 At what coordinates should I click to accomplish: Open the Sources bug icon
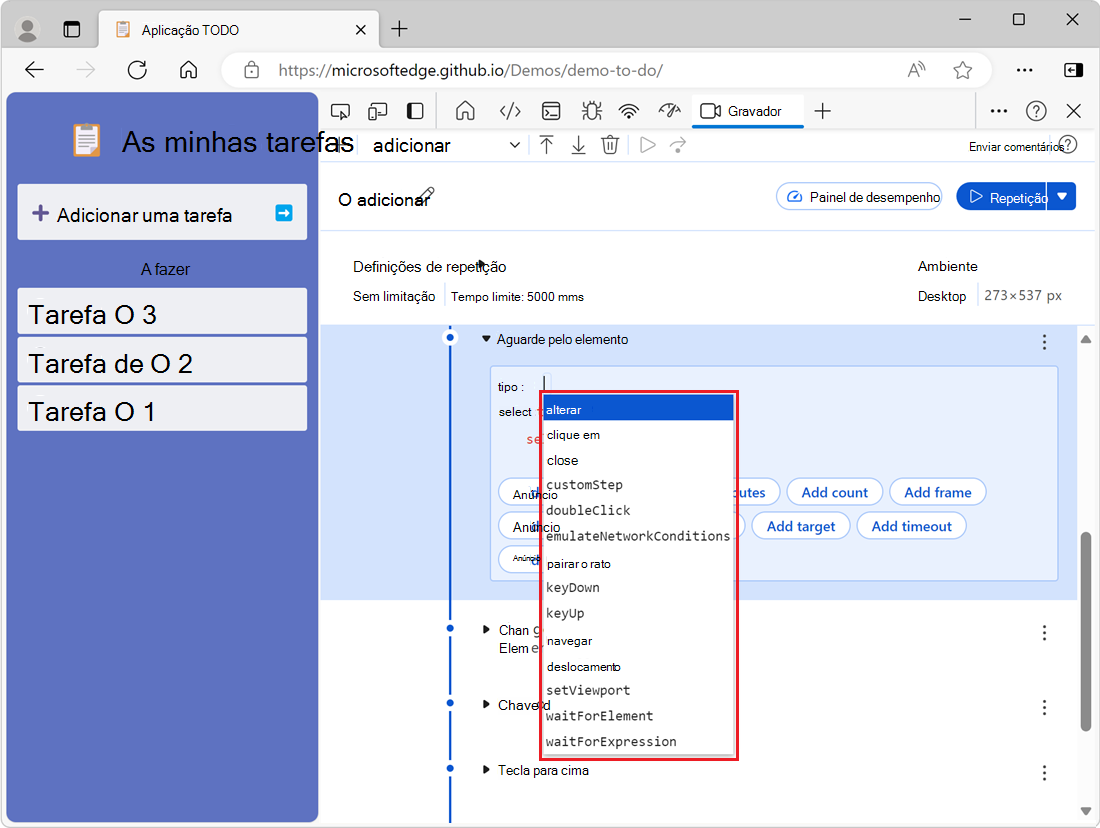point(590,111)
